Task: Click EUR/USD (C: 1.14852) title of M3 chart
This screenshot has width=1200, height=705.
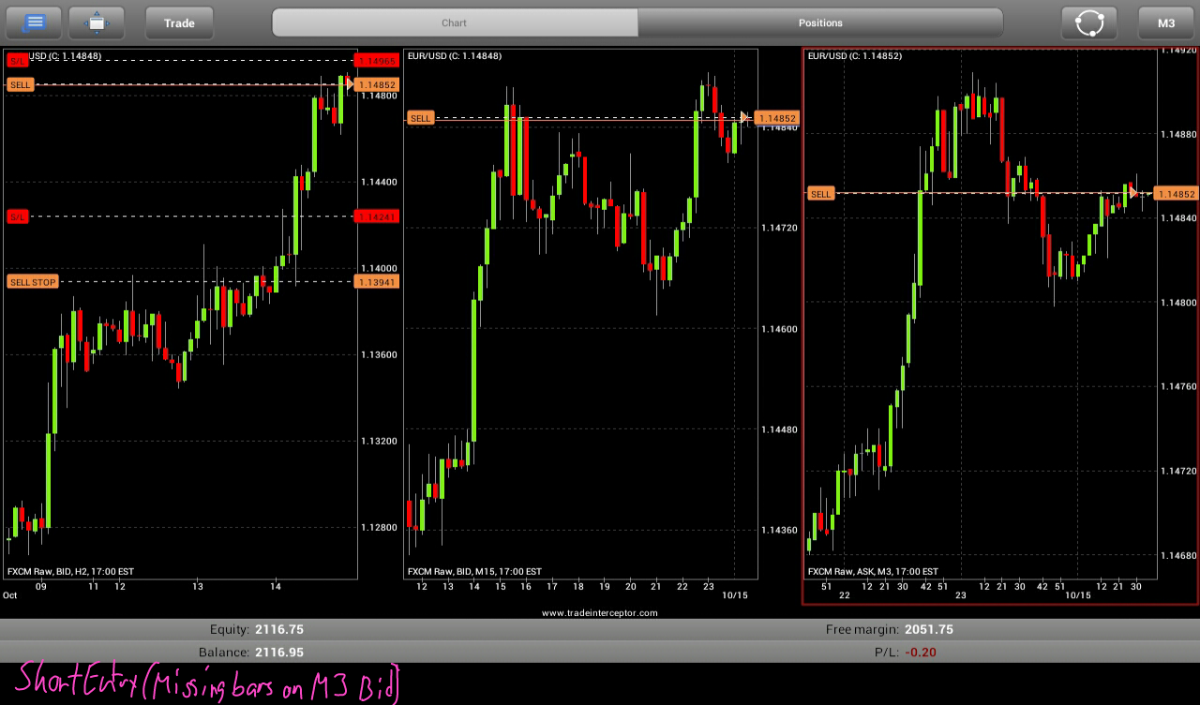Action: pyautogui.click(x=855, y=56)
